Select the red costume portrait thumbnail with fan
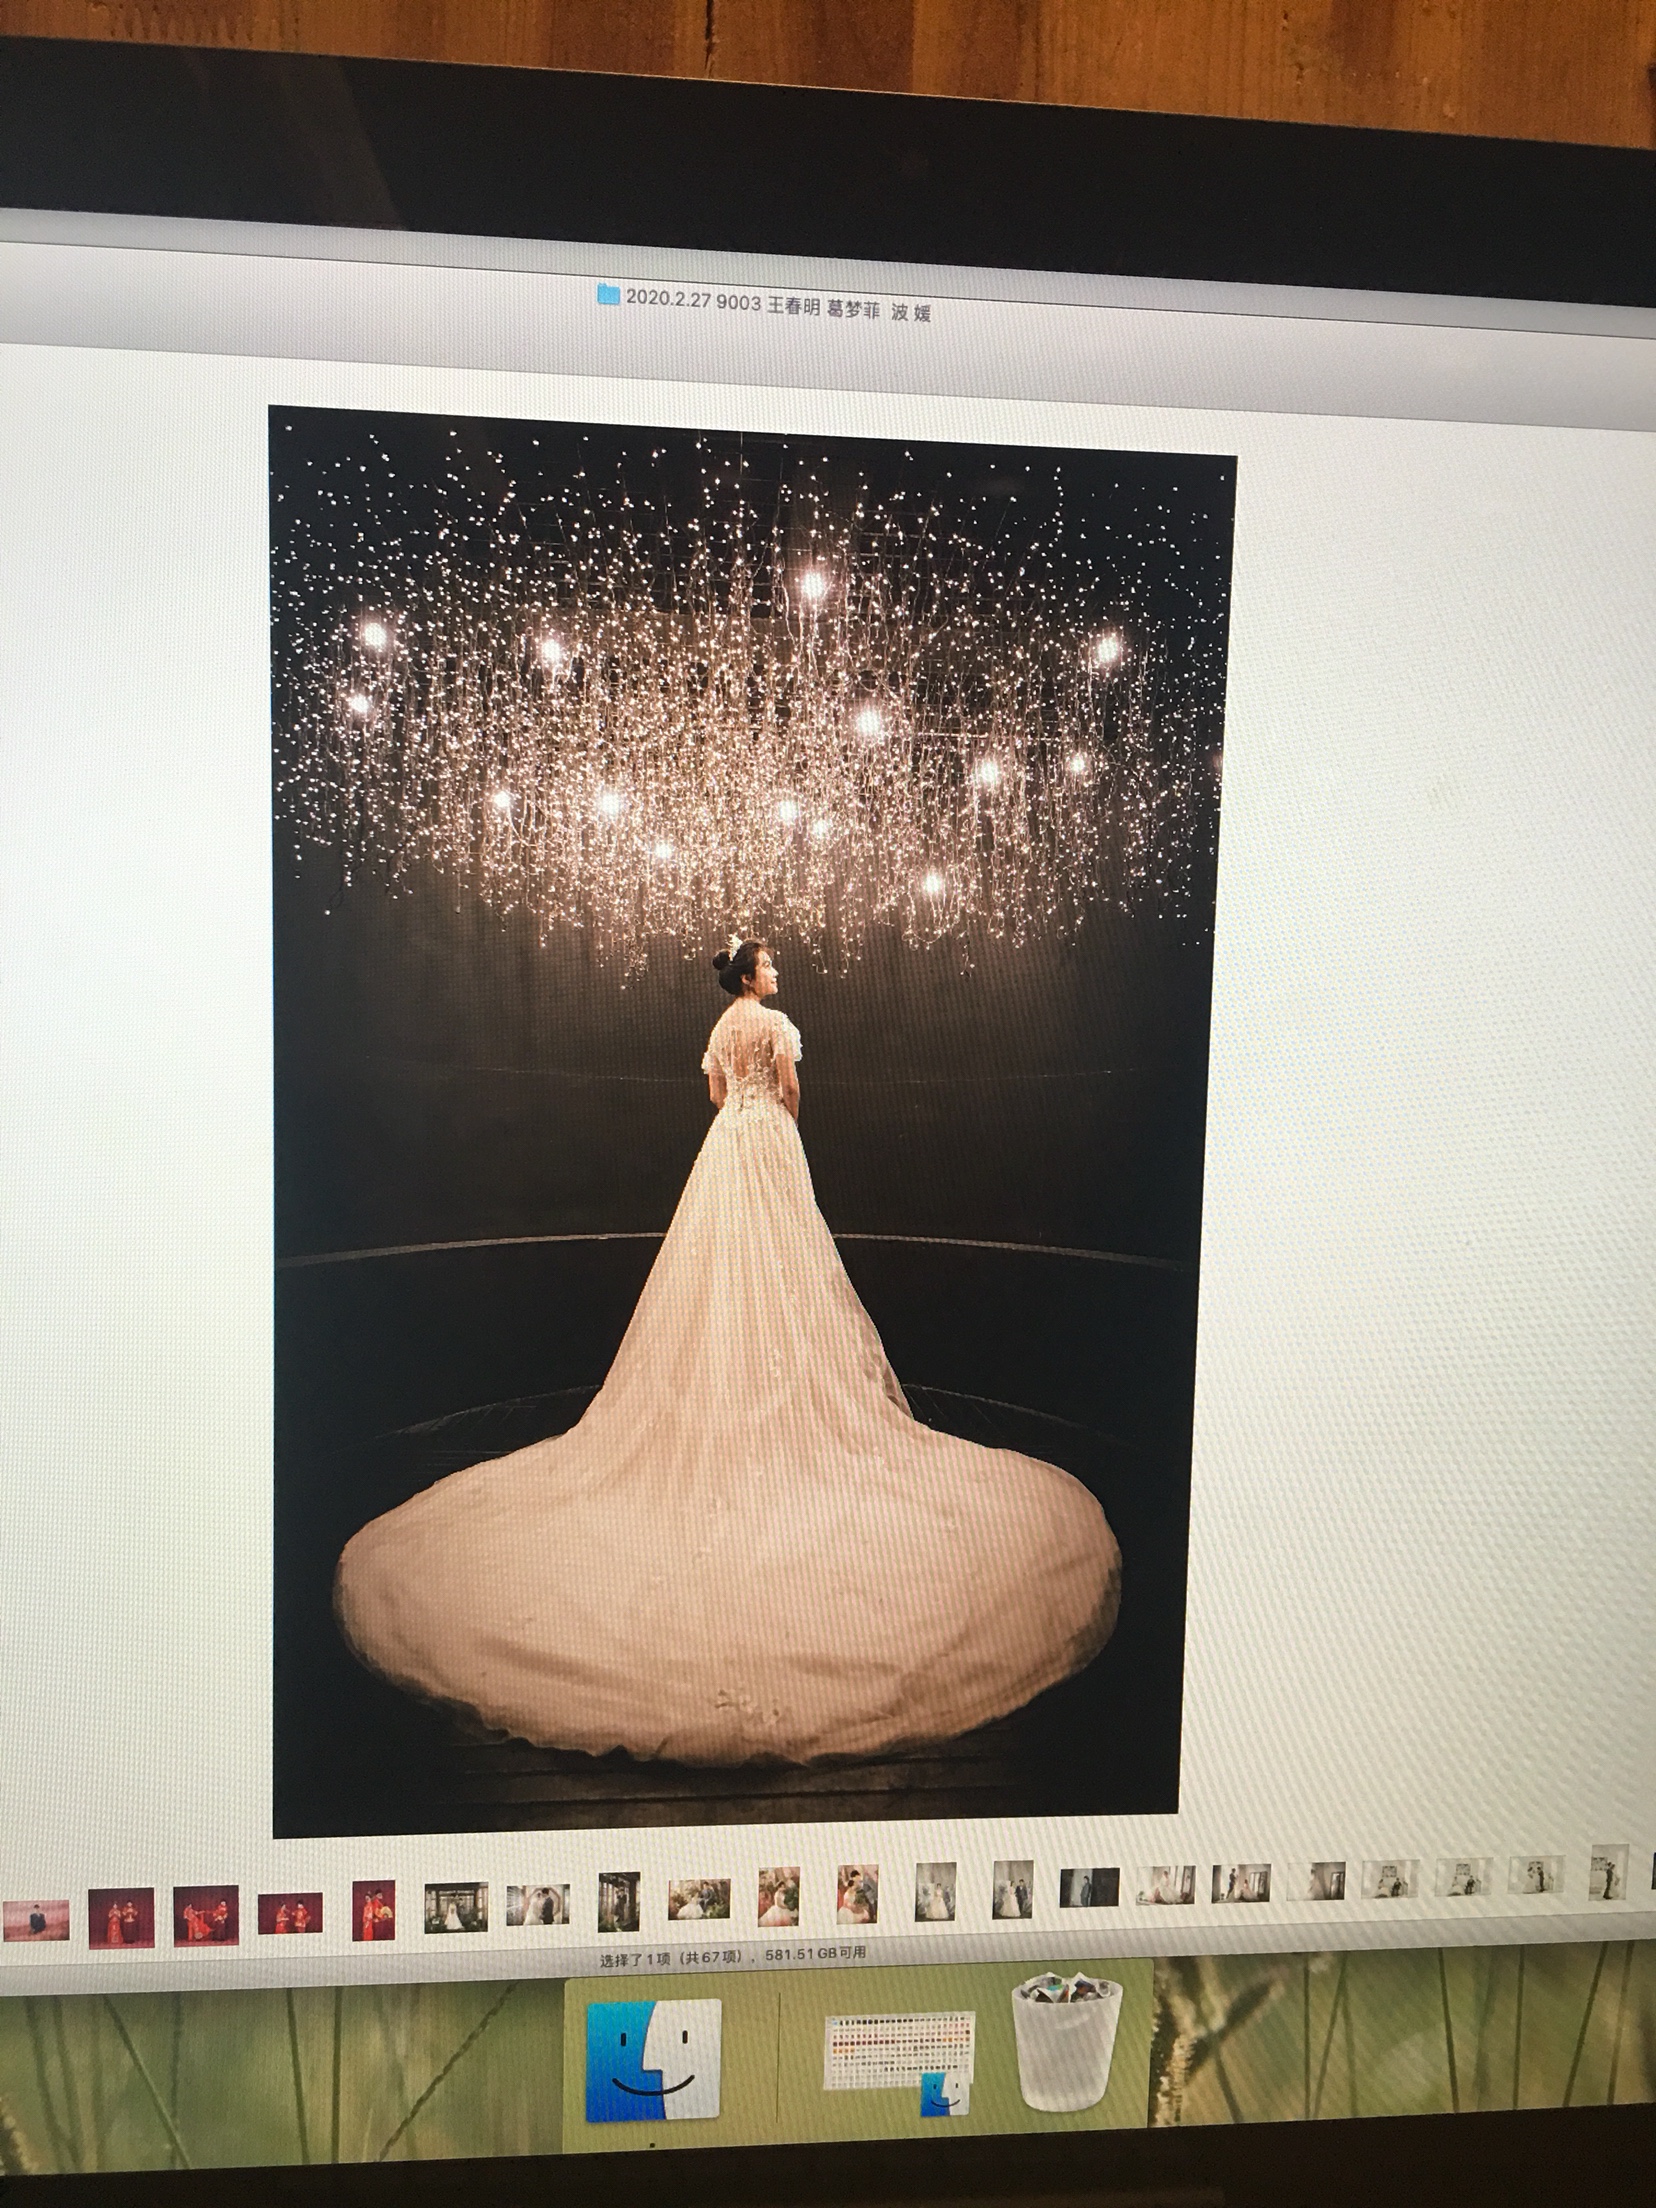 pos(373,1910)
